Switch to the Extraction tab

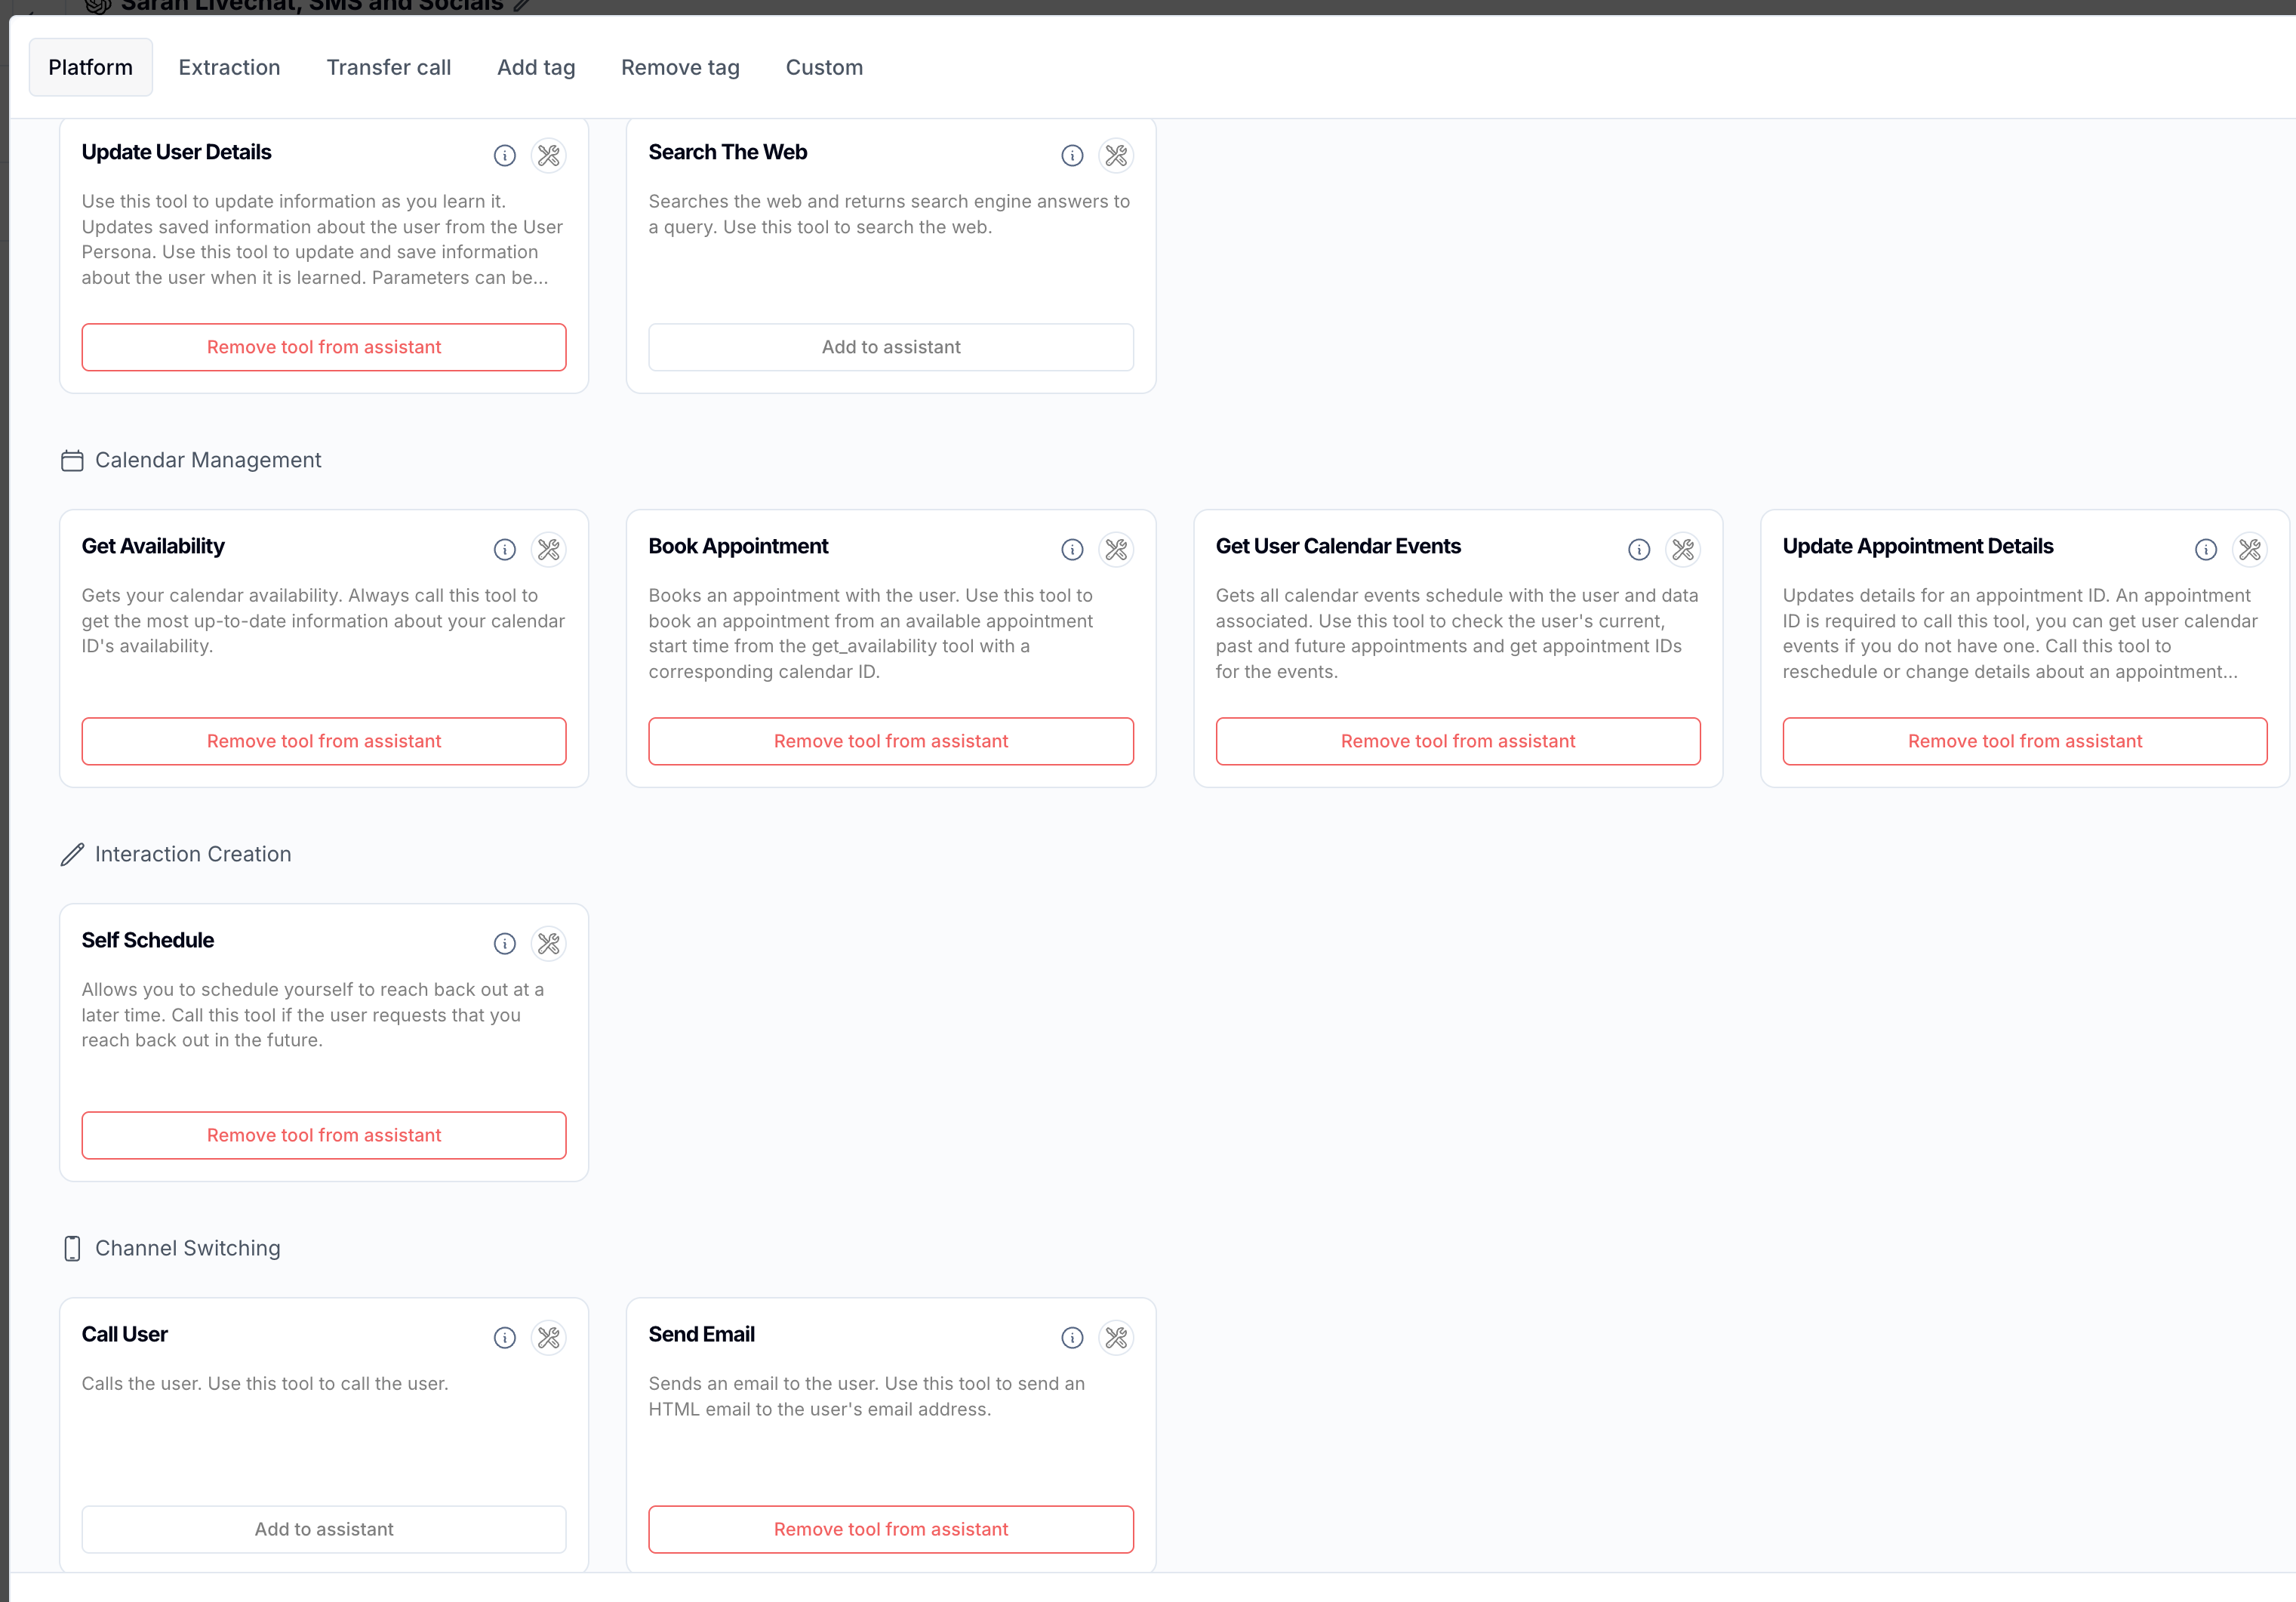pos(229,67)
